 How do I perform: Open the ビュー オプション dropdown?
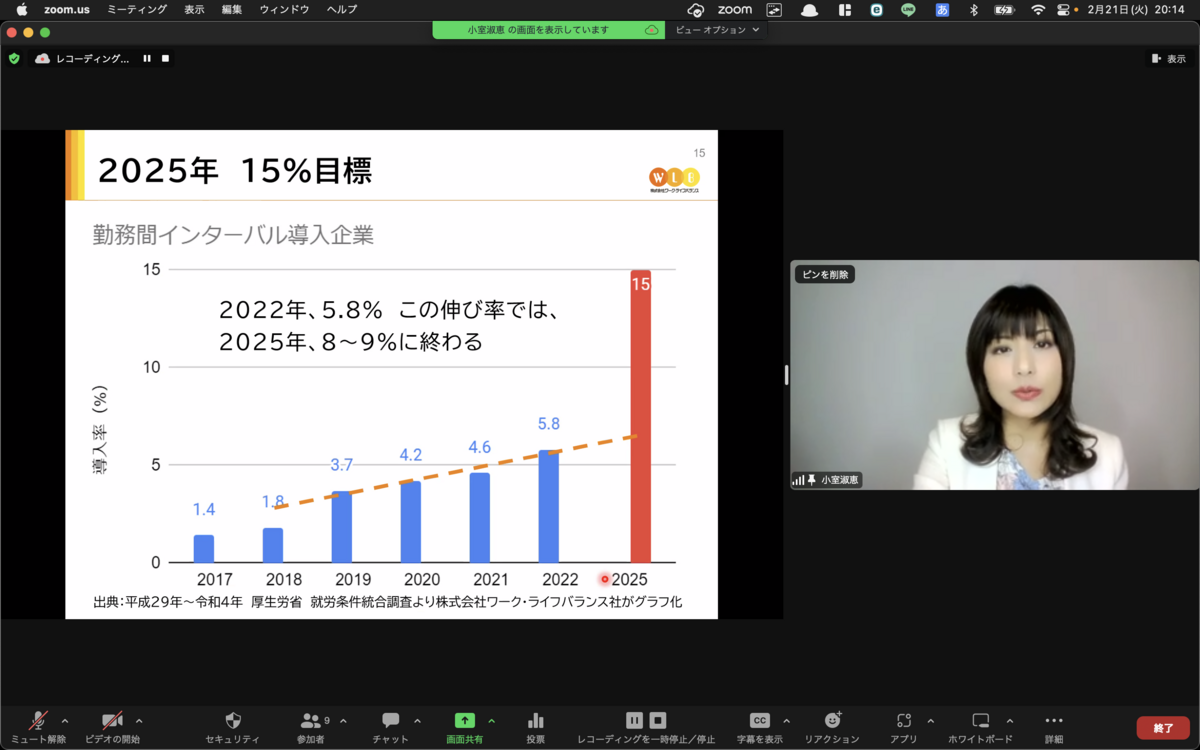pyautogui.click(x=717, y=30)
